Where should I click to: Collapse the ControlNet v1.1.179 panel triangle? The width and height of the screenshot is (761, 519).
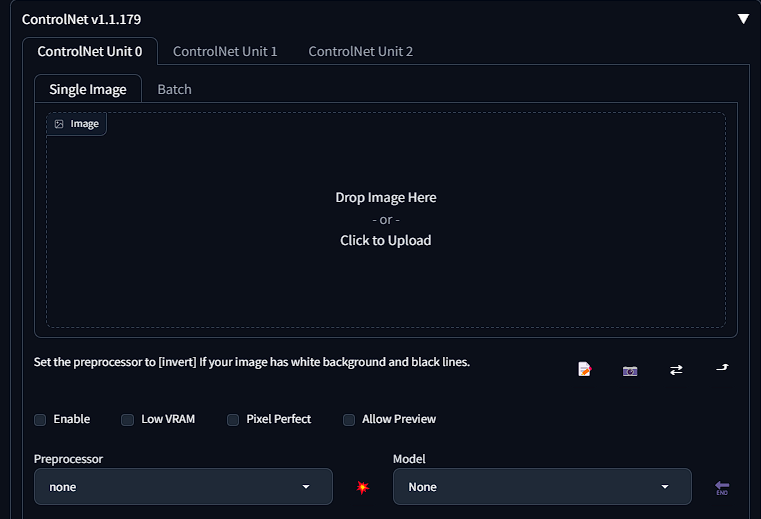click(x=743, y=19)
